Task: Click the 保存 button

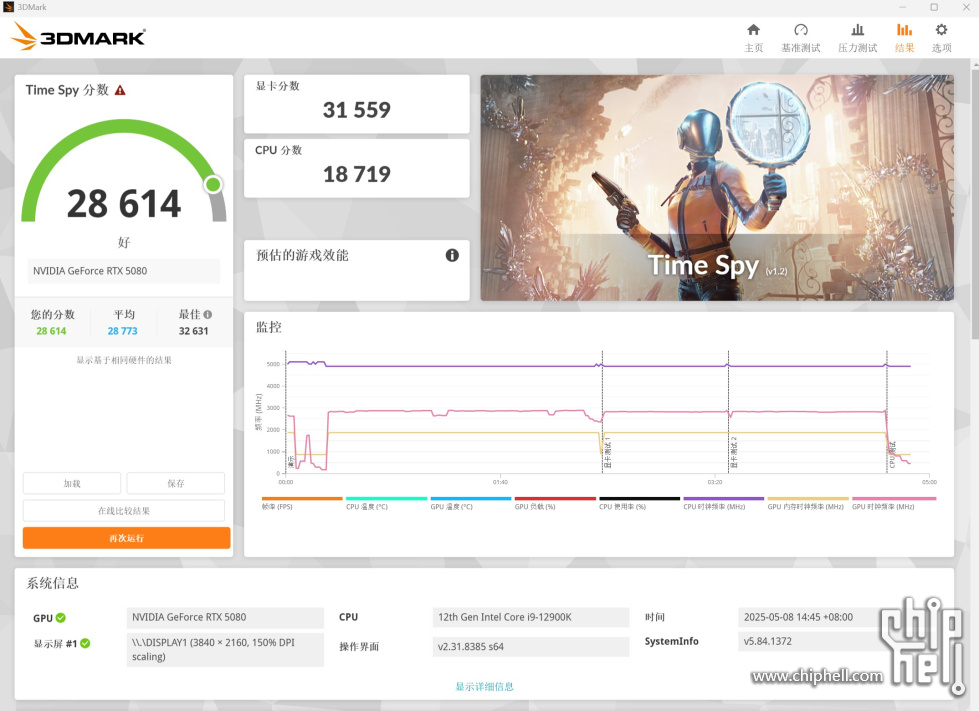Action: click(175, 483)
